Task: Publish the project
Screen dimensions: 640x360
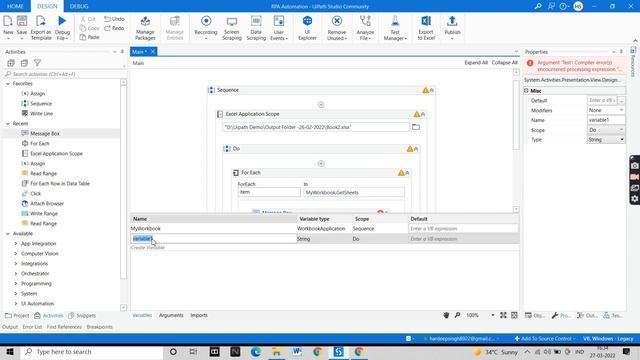Action: point(452,27)
